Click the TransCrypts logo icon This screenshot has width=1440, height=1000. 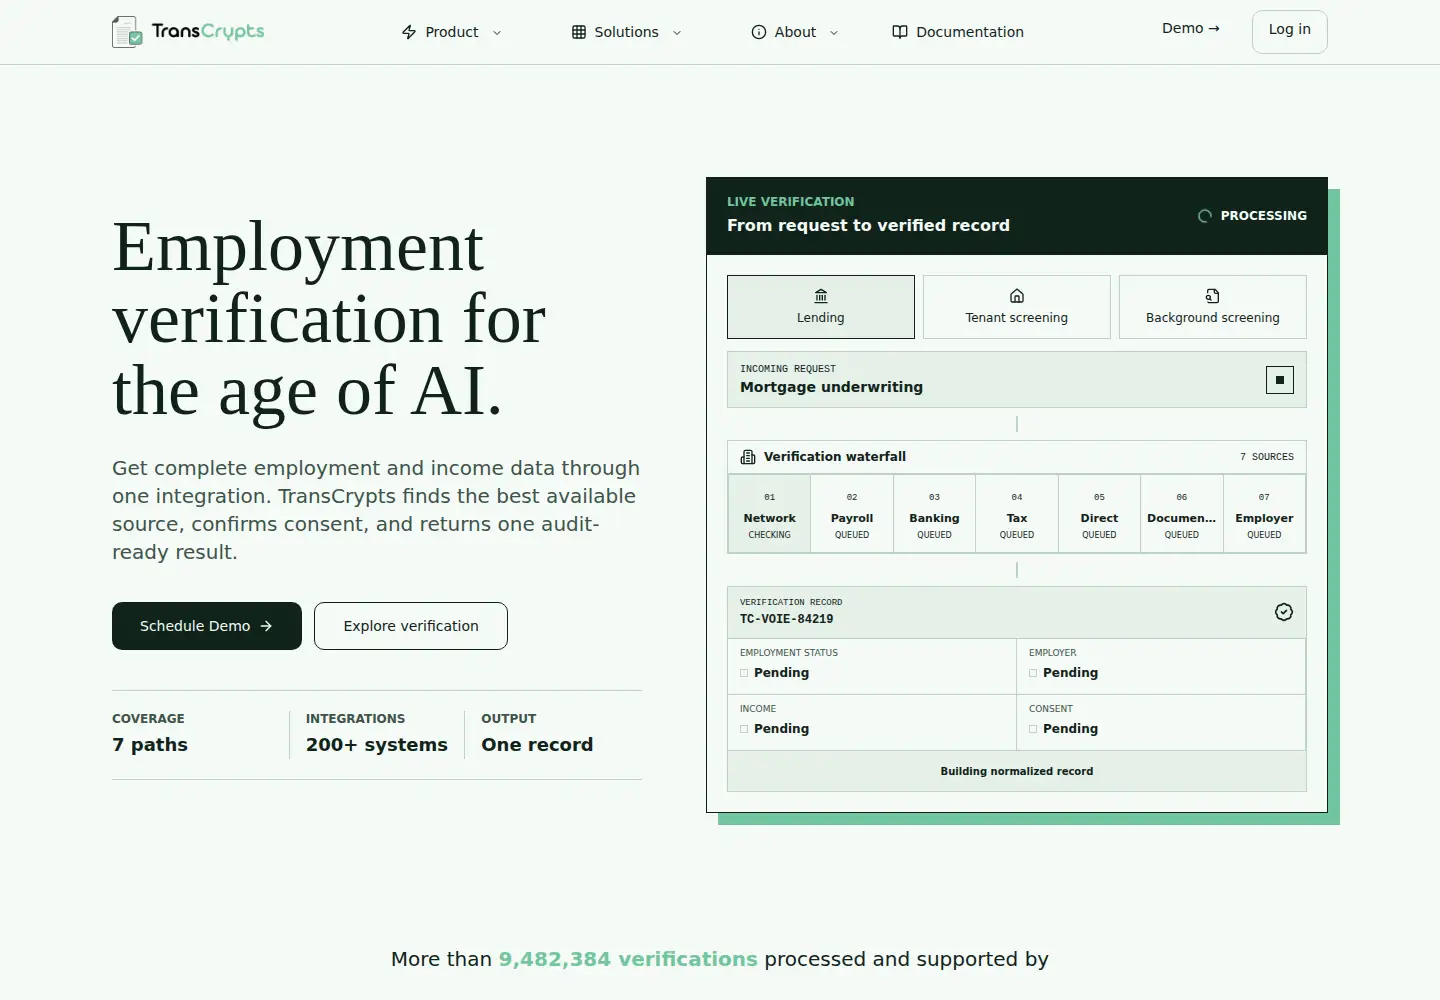(127, 32)
